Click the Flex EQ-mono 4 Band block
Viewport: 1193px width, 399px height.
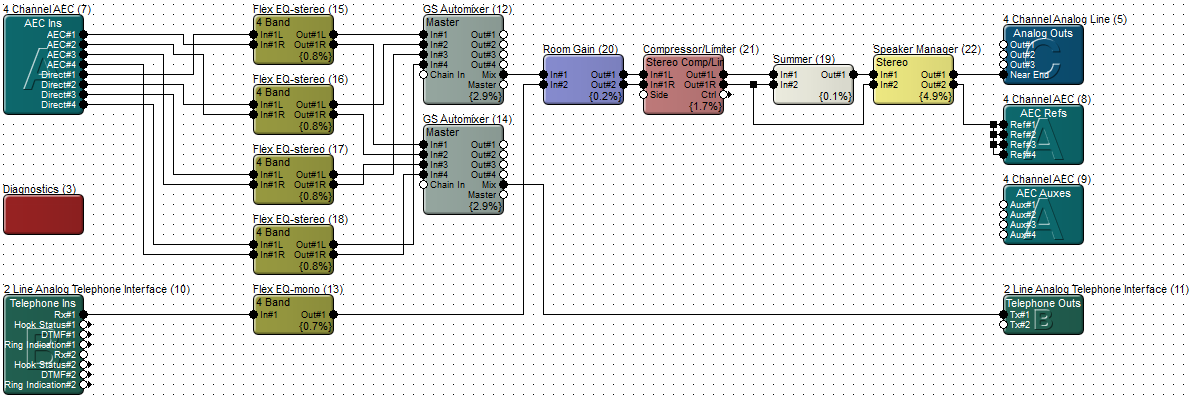[x=293, y=314]
